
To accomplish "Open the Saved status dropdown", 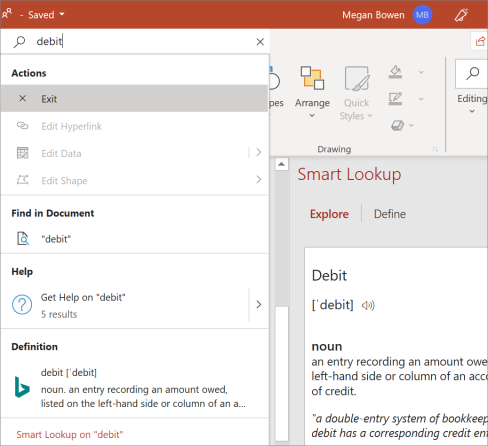I will (x=46, y=15).
